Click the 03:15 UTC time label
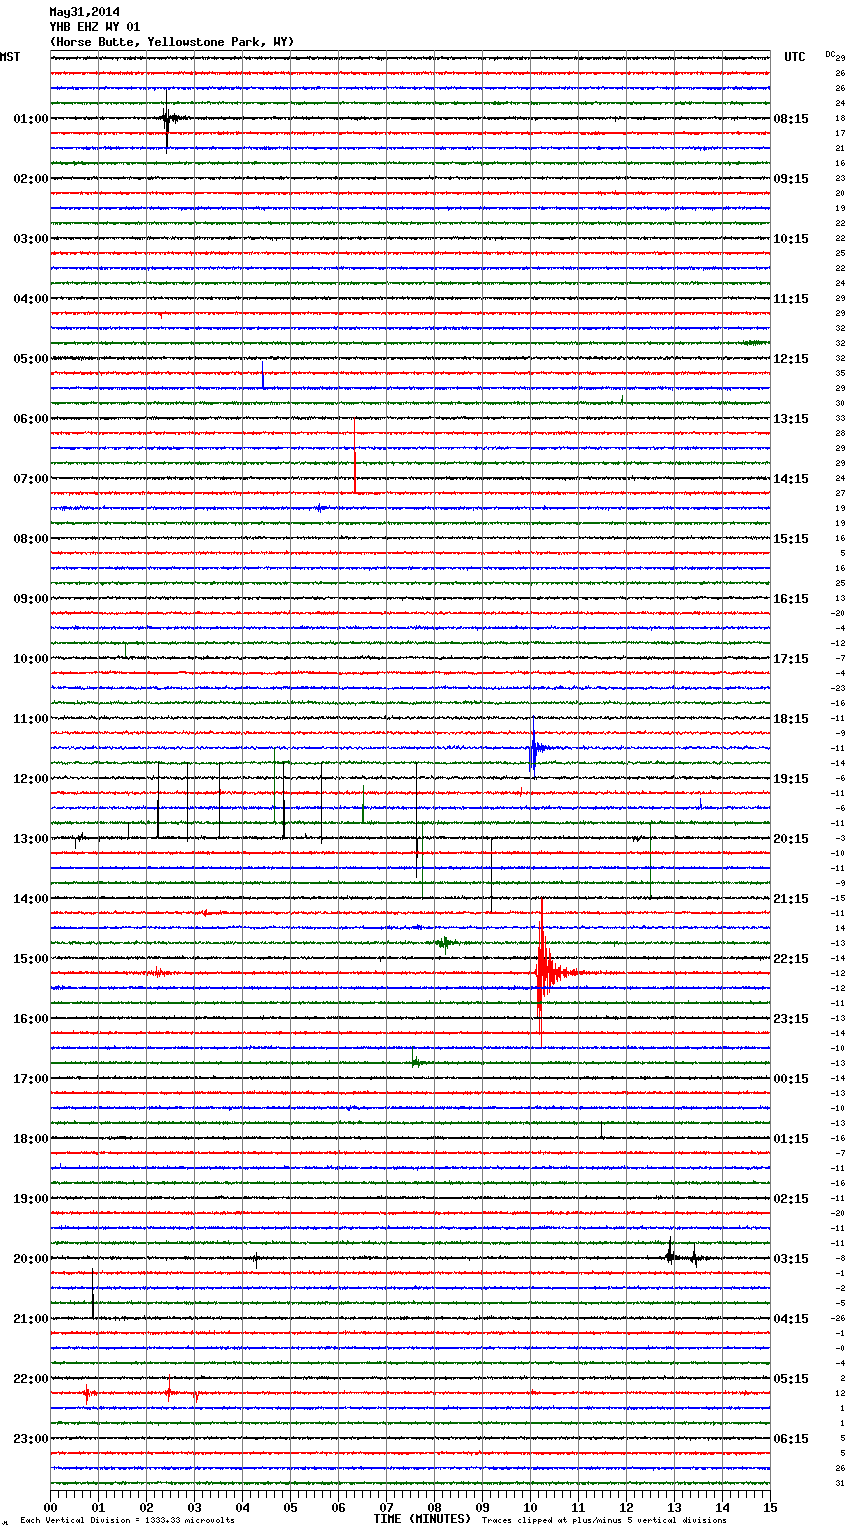850x1534 pixels. pos(791,1259)
